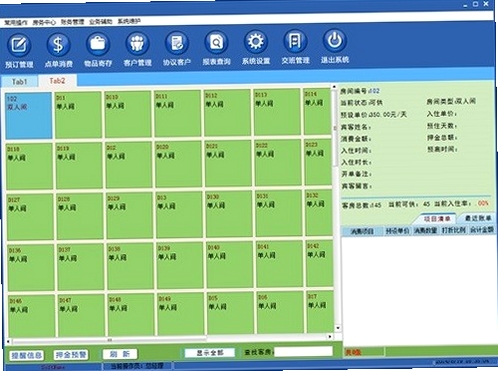The height and width of the screenshot is (371, 498).
Task: Select room 0137 tile
Action: point(80,267)
